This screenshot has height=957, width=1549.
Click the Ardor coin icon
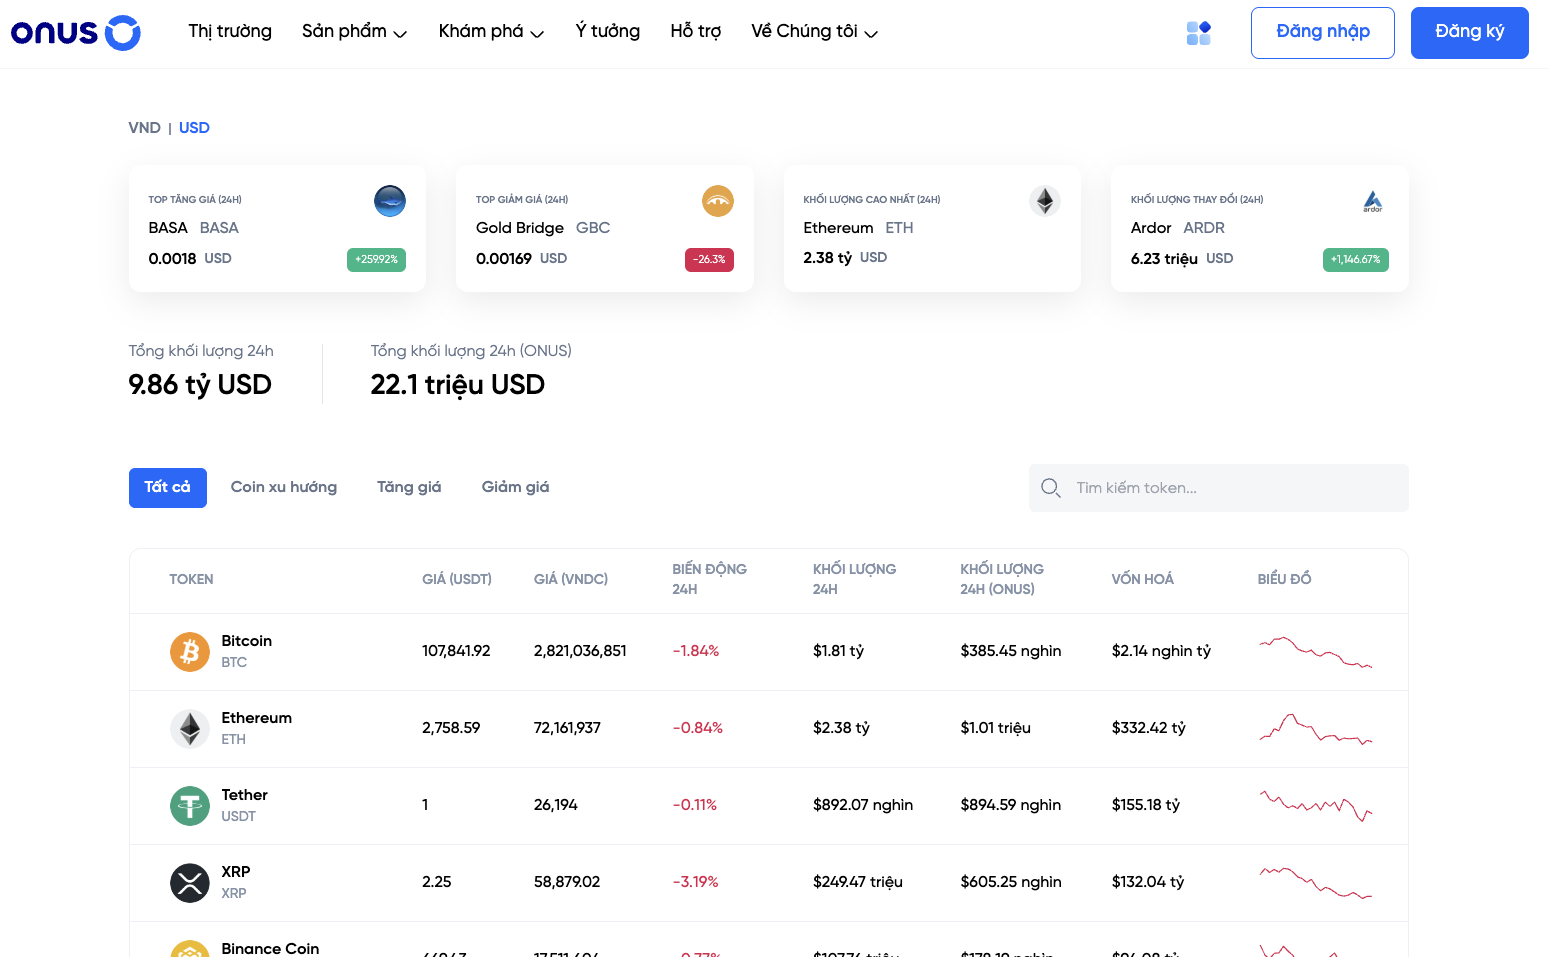(x=1373, y=201)
